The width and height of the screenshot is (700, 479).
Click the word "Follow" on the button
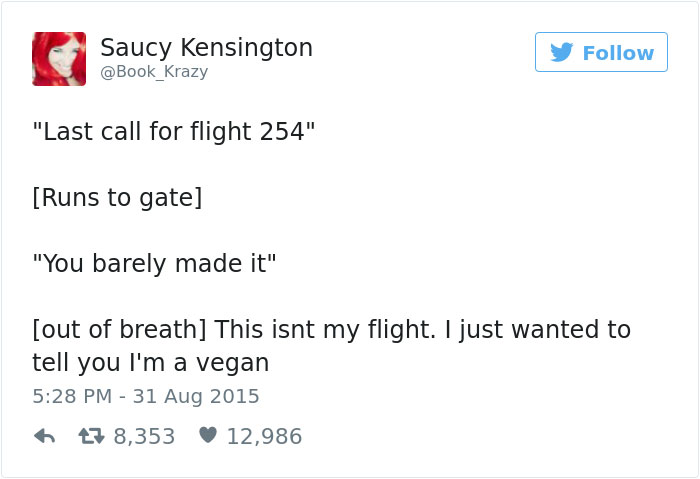[x=618, y=53]
